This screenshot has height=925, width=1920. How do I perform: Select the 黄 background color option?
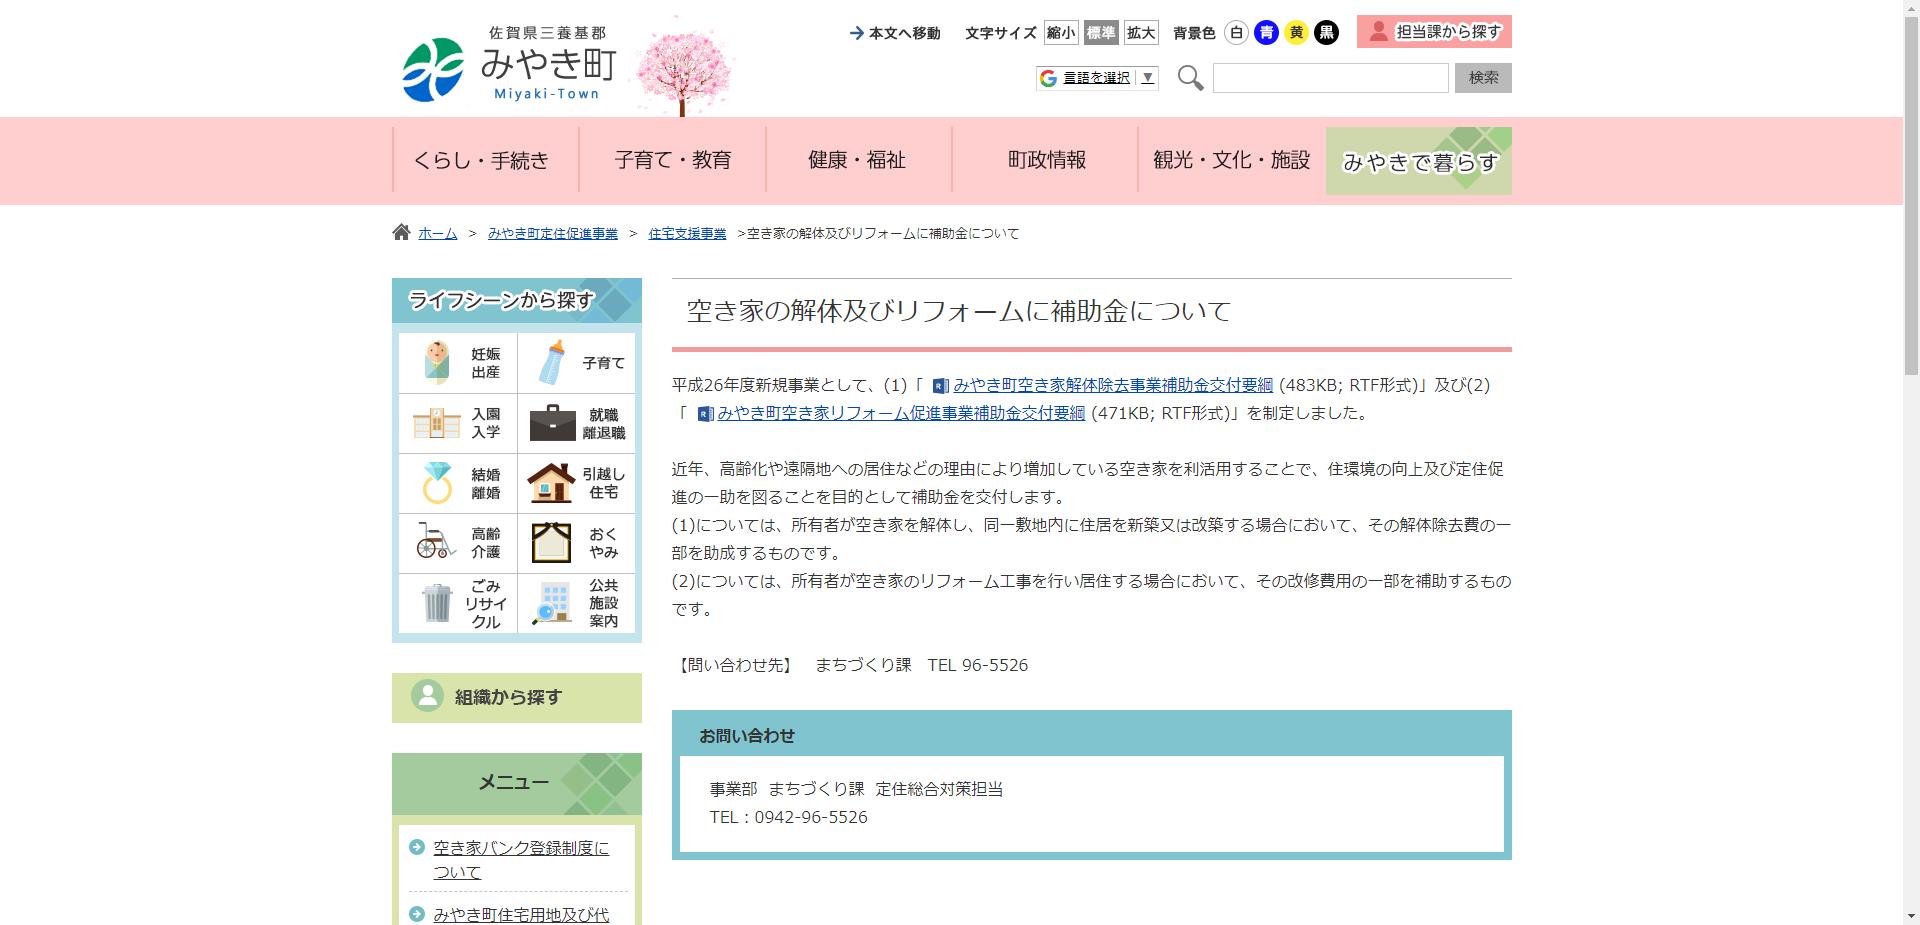1297,32
